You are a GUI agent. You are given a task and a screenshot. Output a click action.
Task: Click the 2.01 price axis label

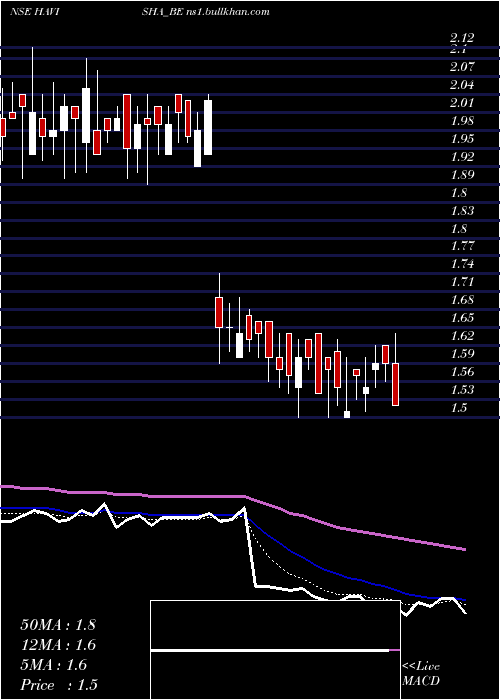(462, 103)
